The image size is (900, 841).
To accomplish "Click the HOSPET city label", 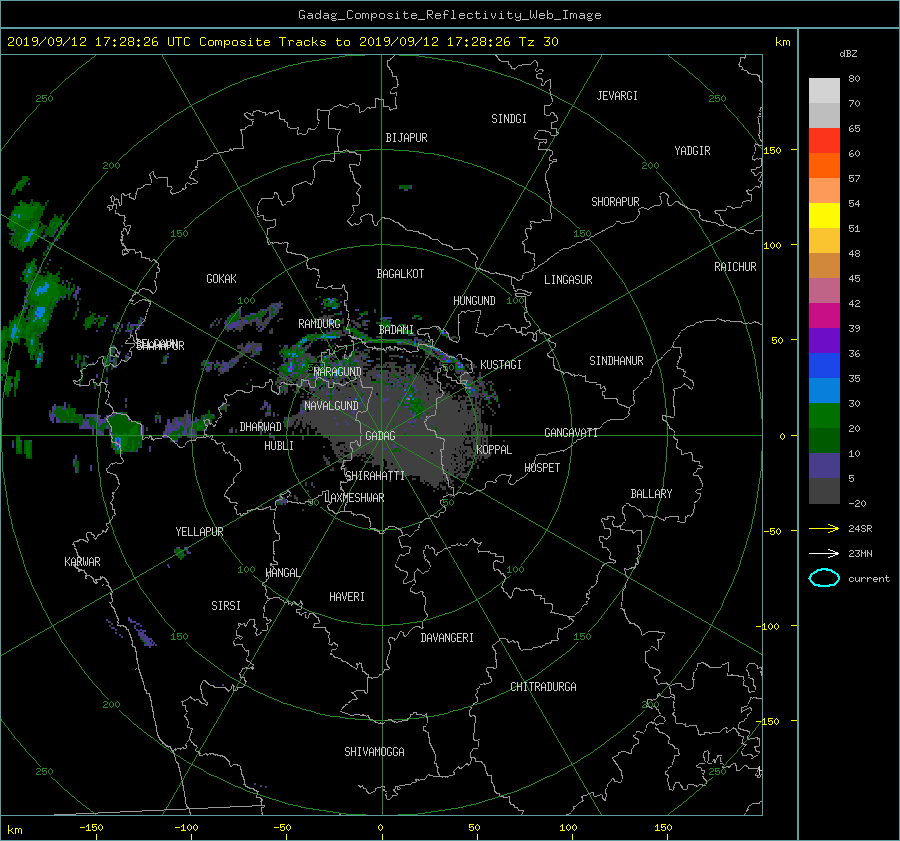I will tap(542, 468).
